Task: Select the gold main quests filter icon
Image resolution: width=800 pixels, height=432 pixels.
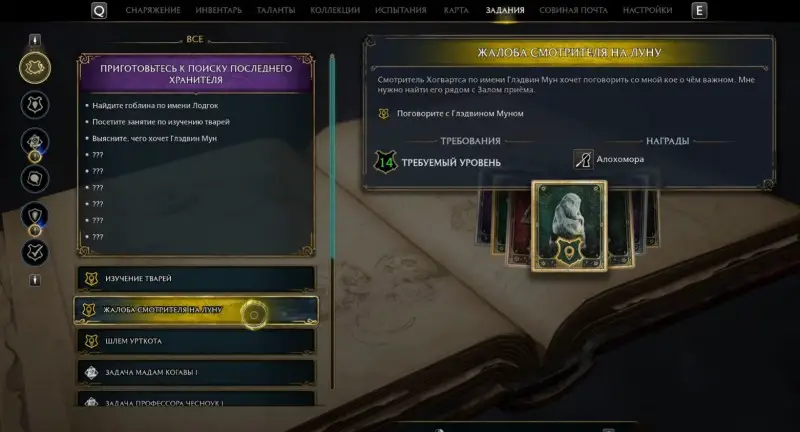Action: (x=35, y=68)
